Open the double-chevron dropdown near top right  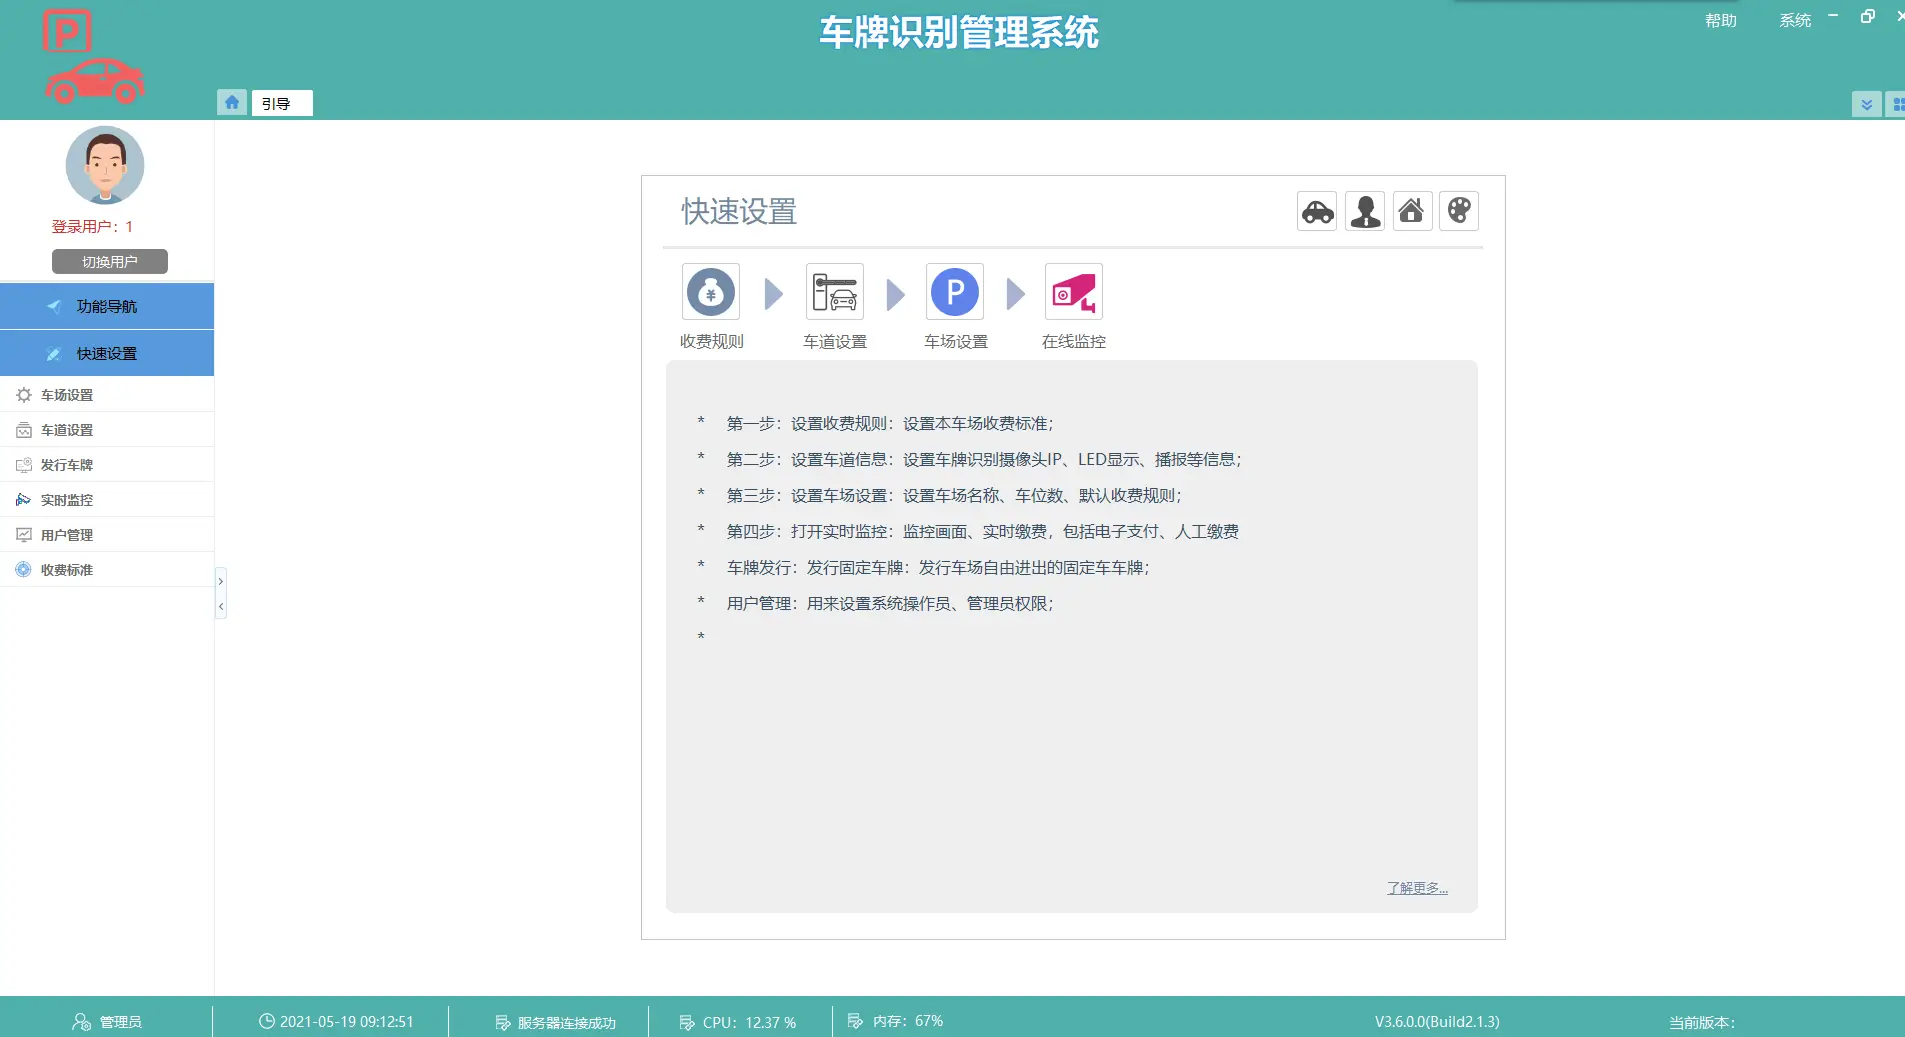(1866, 103)
